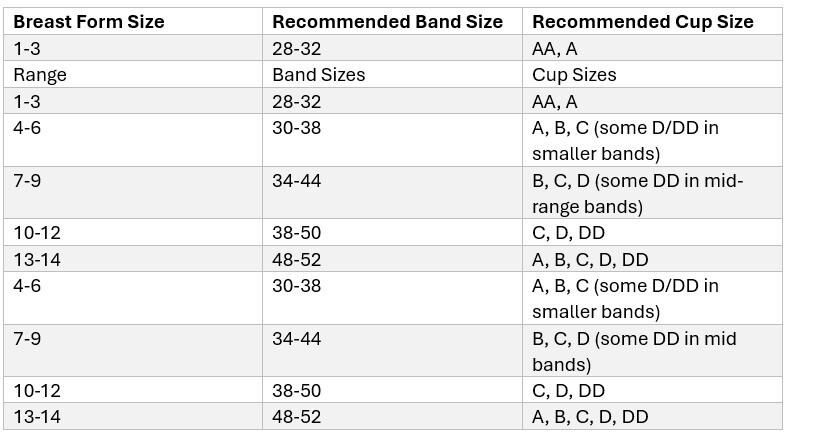Select the 'Recommended Band Size' header cell

[392, 21]
